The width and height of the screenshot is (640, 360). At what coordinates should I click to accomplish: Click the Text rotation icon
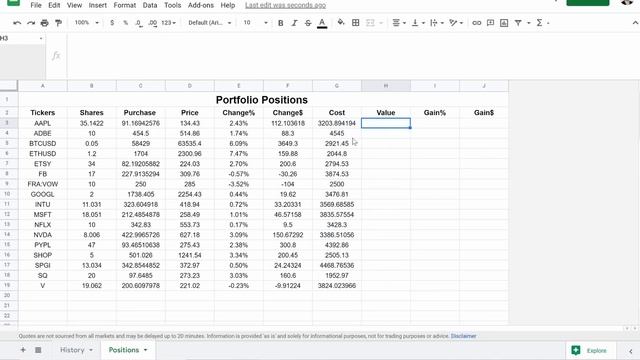453,23
